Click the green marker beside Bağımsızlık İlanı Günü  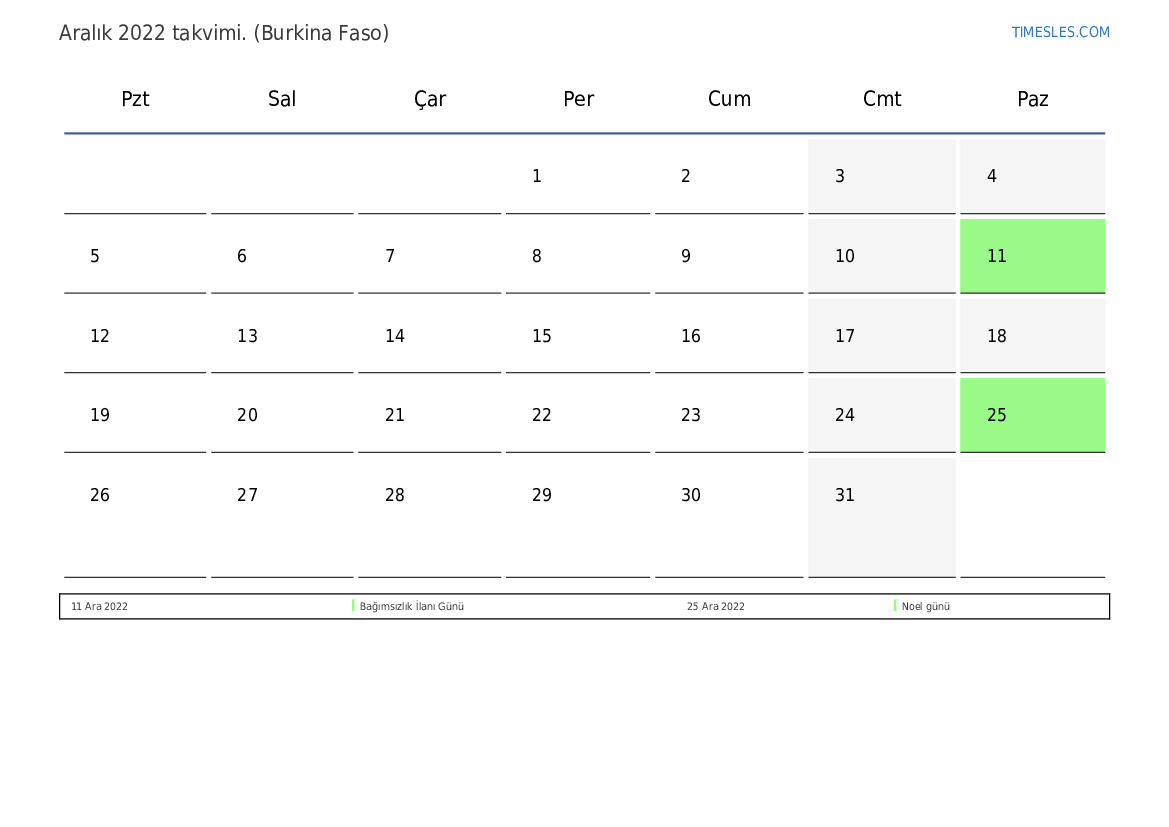(x=353, y=606)
